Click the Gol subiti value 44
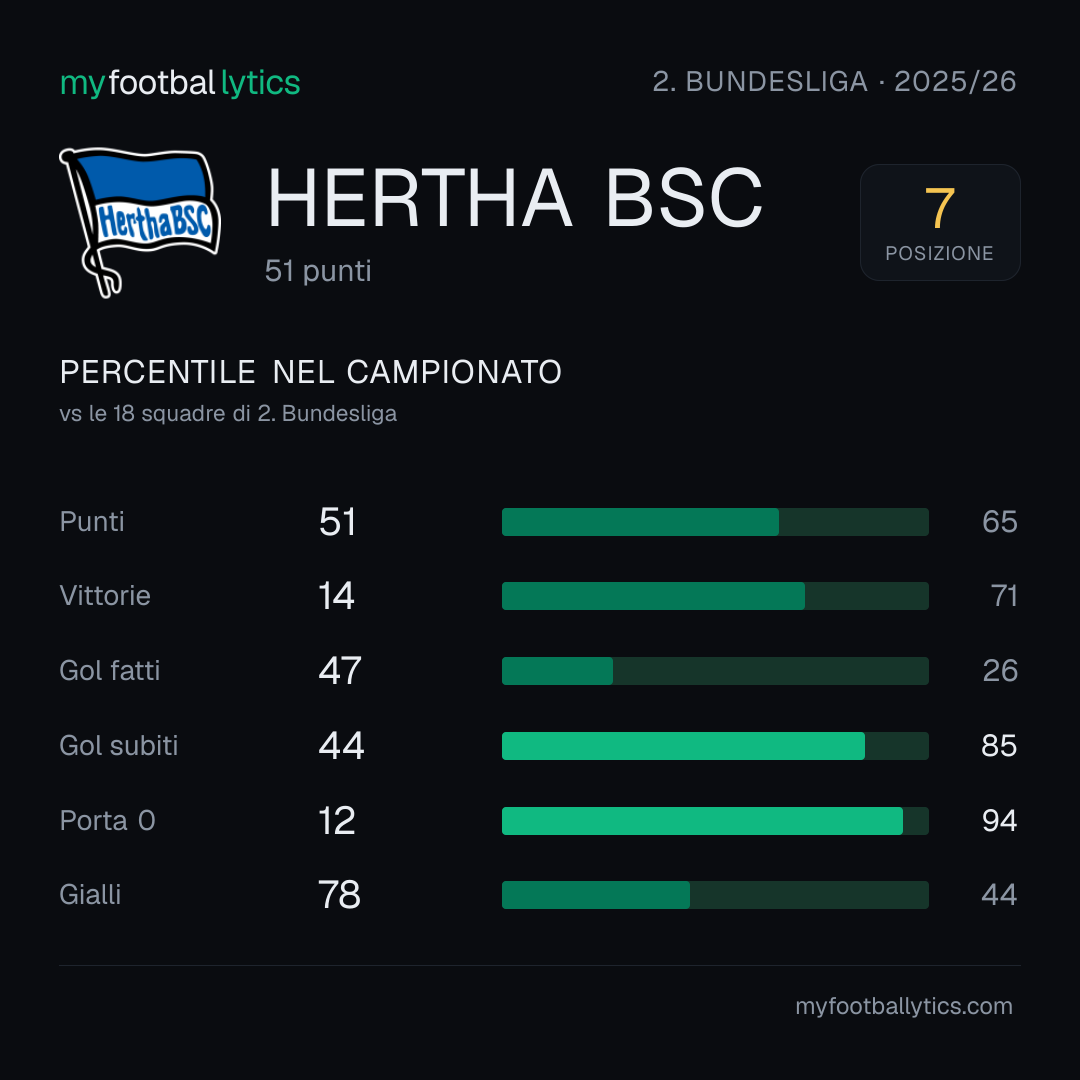The width and height of the screenshot is (1080, 1080). pyautogui.click(x=341, y=746)
